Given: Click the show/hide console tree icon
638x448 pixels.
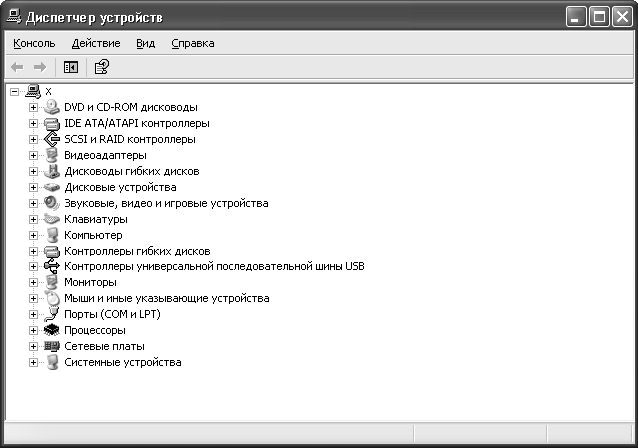Looking at the screenshot, I should pos(70,67).
